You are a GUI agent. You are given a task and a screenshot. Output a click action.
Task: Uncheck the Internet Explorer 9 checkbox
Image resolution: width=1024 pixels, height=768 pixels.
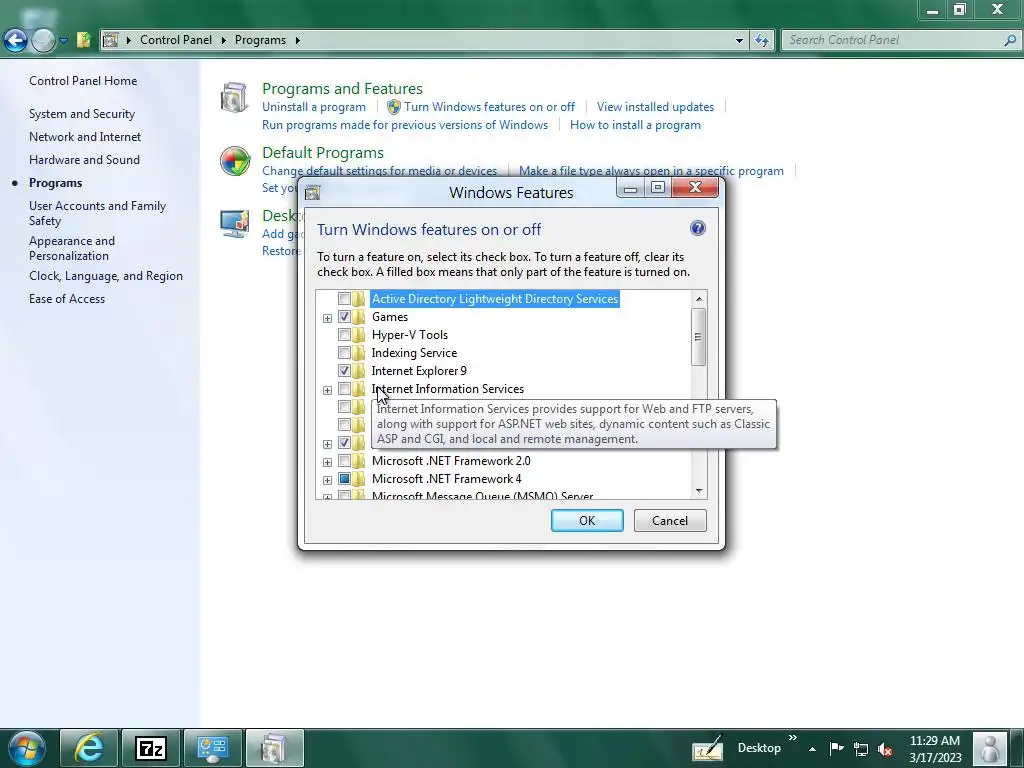click(x=344, y=370)
